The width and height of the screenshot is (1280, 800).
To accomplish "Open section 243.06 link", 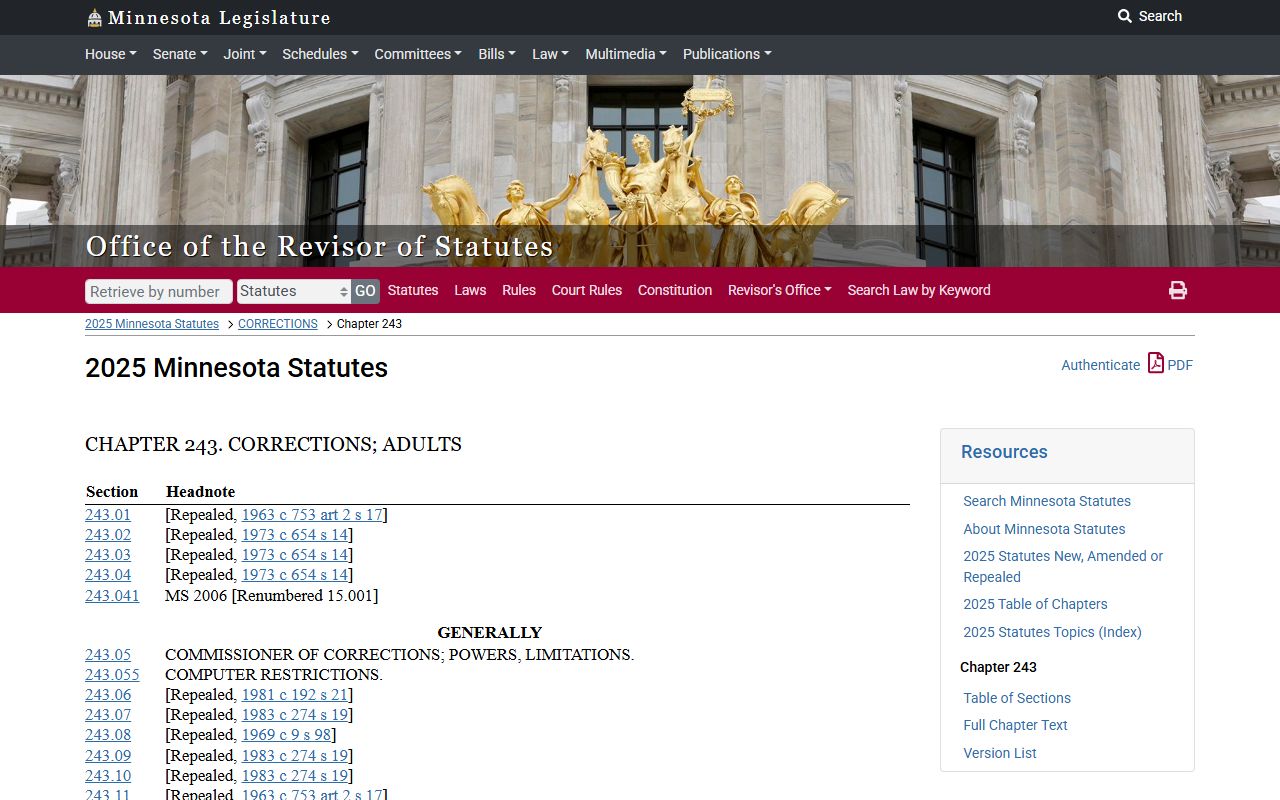I will coord(108,695).
